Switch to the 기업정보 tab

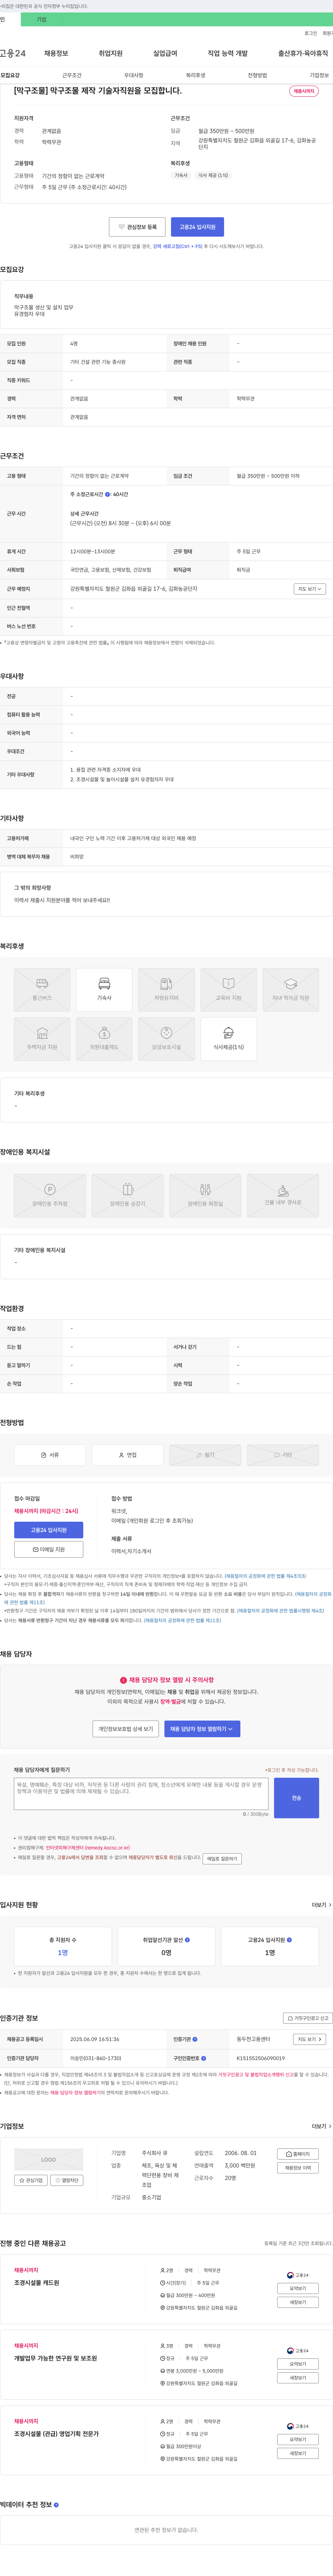[319, 75]
